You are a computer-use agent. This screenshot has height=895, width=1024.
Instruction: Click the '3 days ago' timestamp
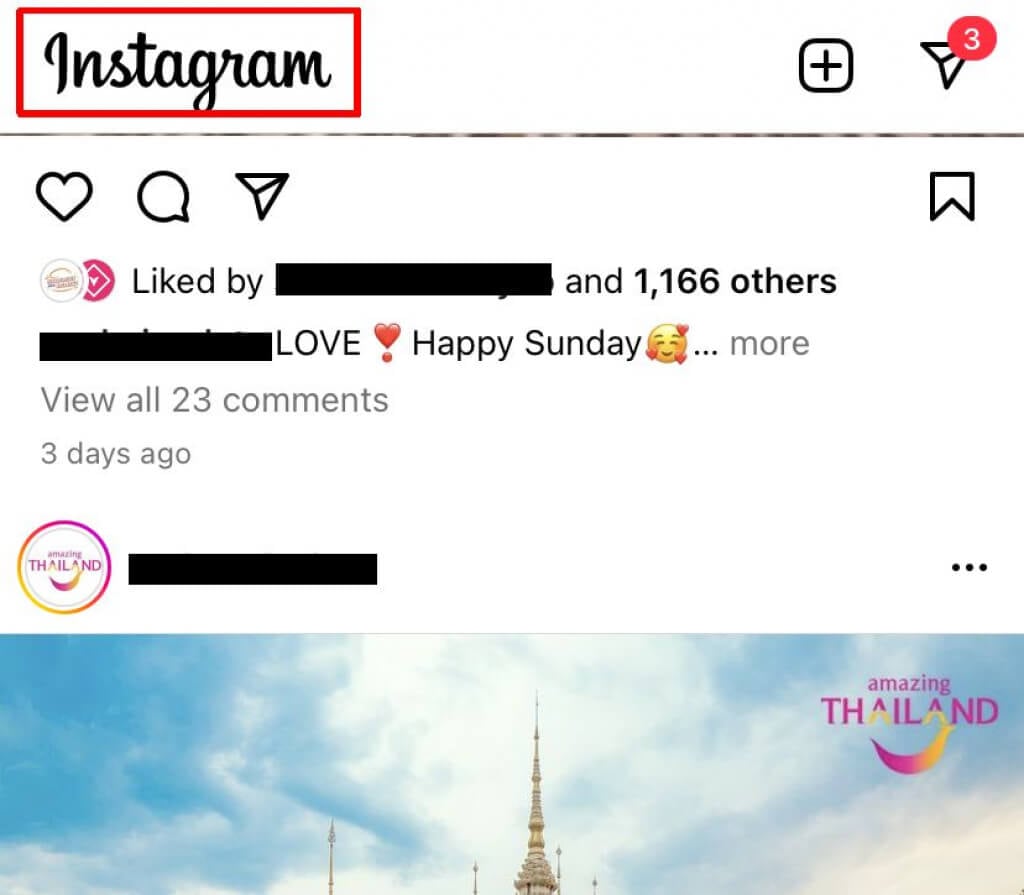click(x=115, y=453)
